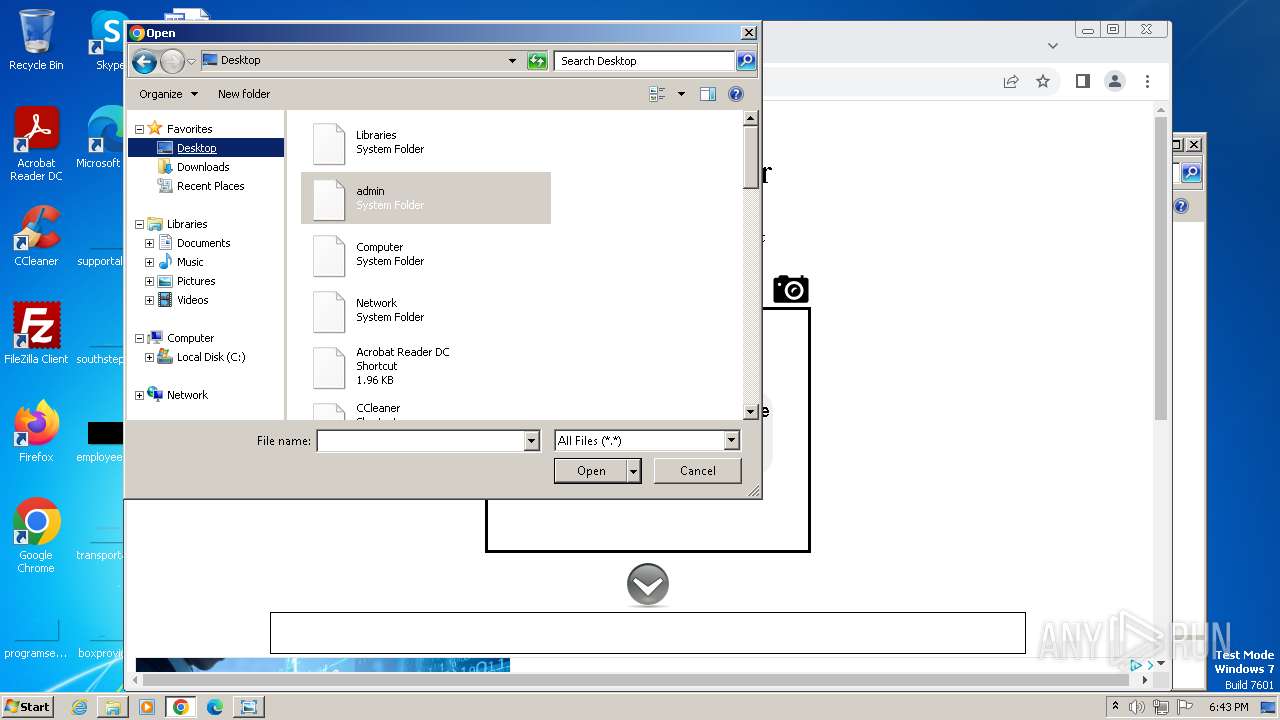Click the Start button
1280x720 pixels.
coord(27,706)
